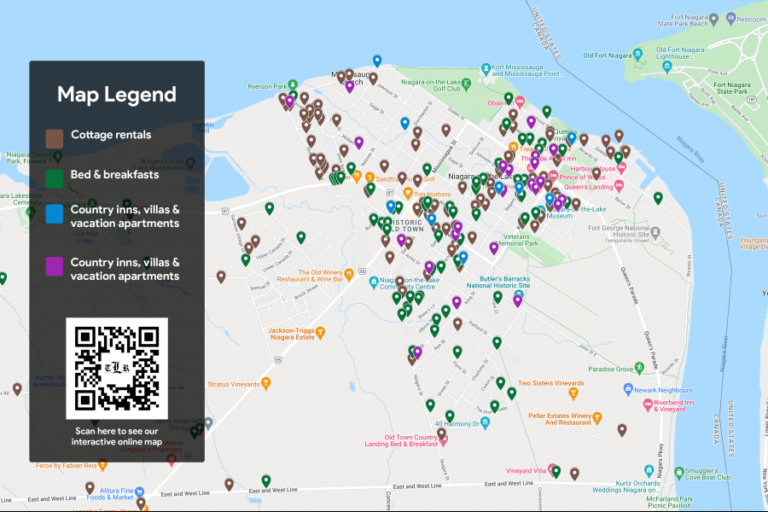
Task: Select the Ferox by Fabian Reis icon
Action: click(103, 464)
